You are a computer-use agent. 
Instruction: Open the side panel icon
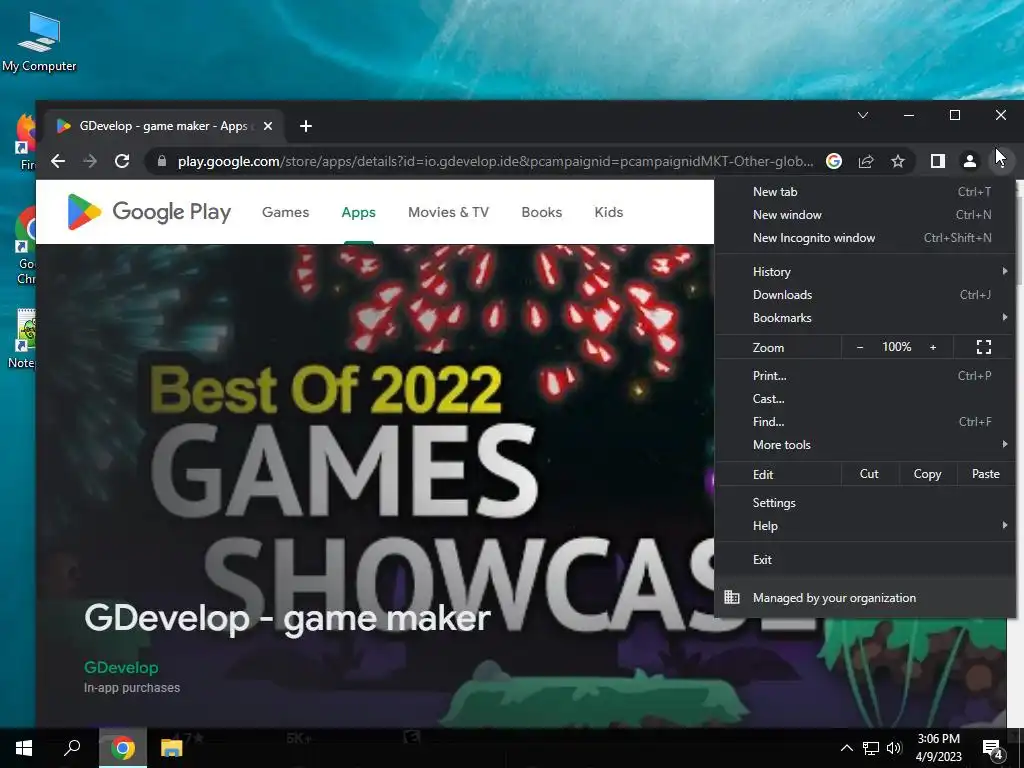coord(938,161)
